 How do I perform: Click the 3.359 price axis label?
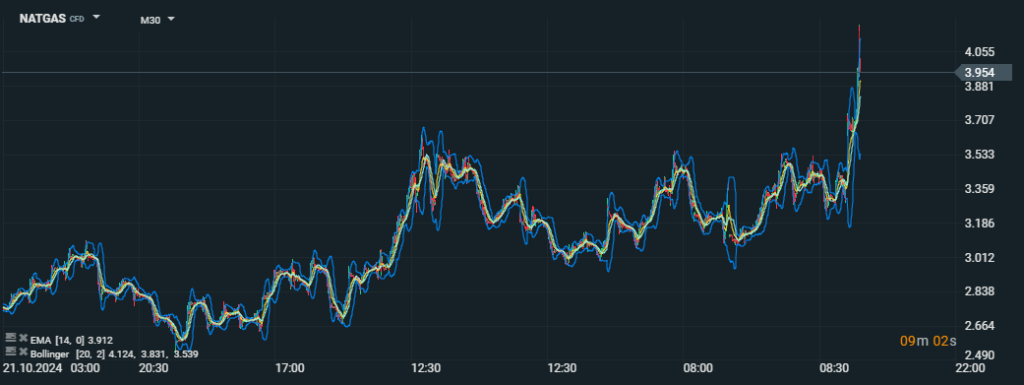pyautogui.click(x=979, y=189)
